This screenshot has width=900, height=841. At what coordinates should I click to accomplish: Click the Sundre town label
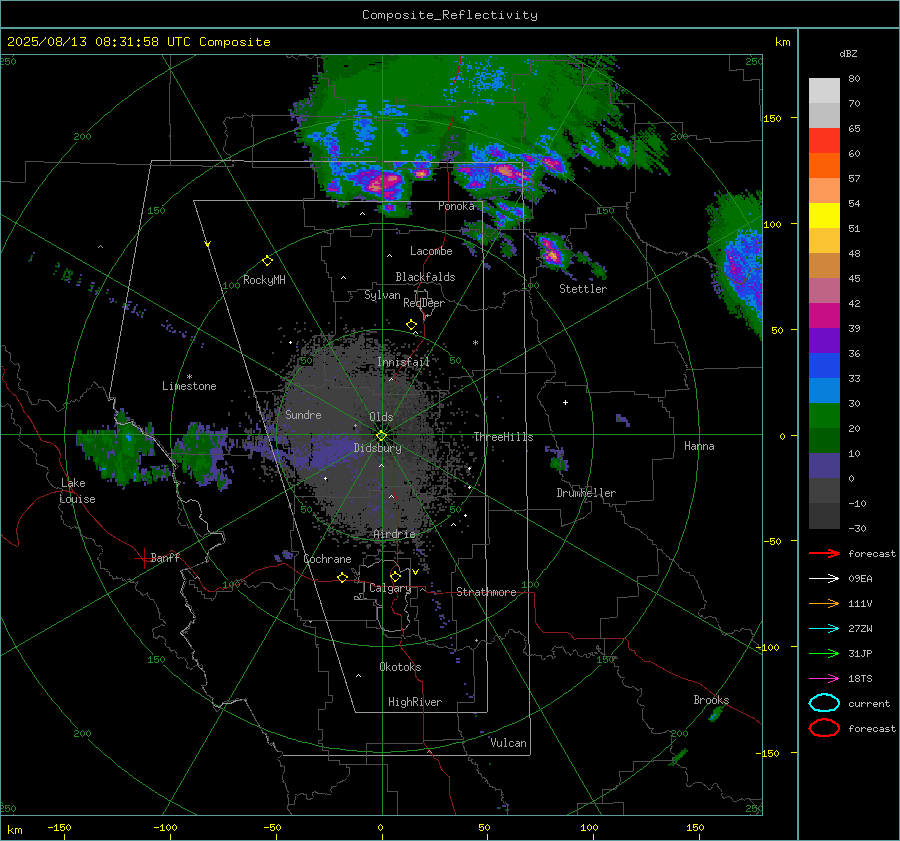click(x=303, y=414)
